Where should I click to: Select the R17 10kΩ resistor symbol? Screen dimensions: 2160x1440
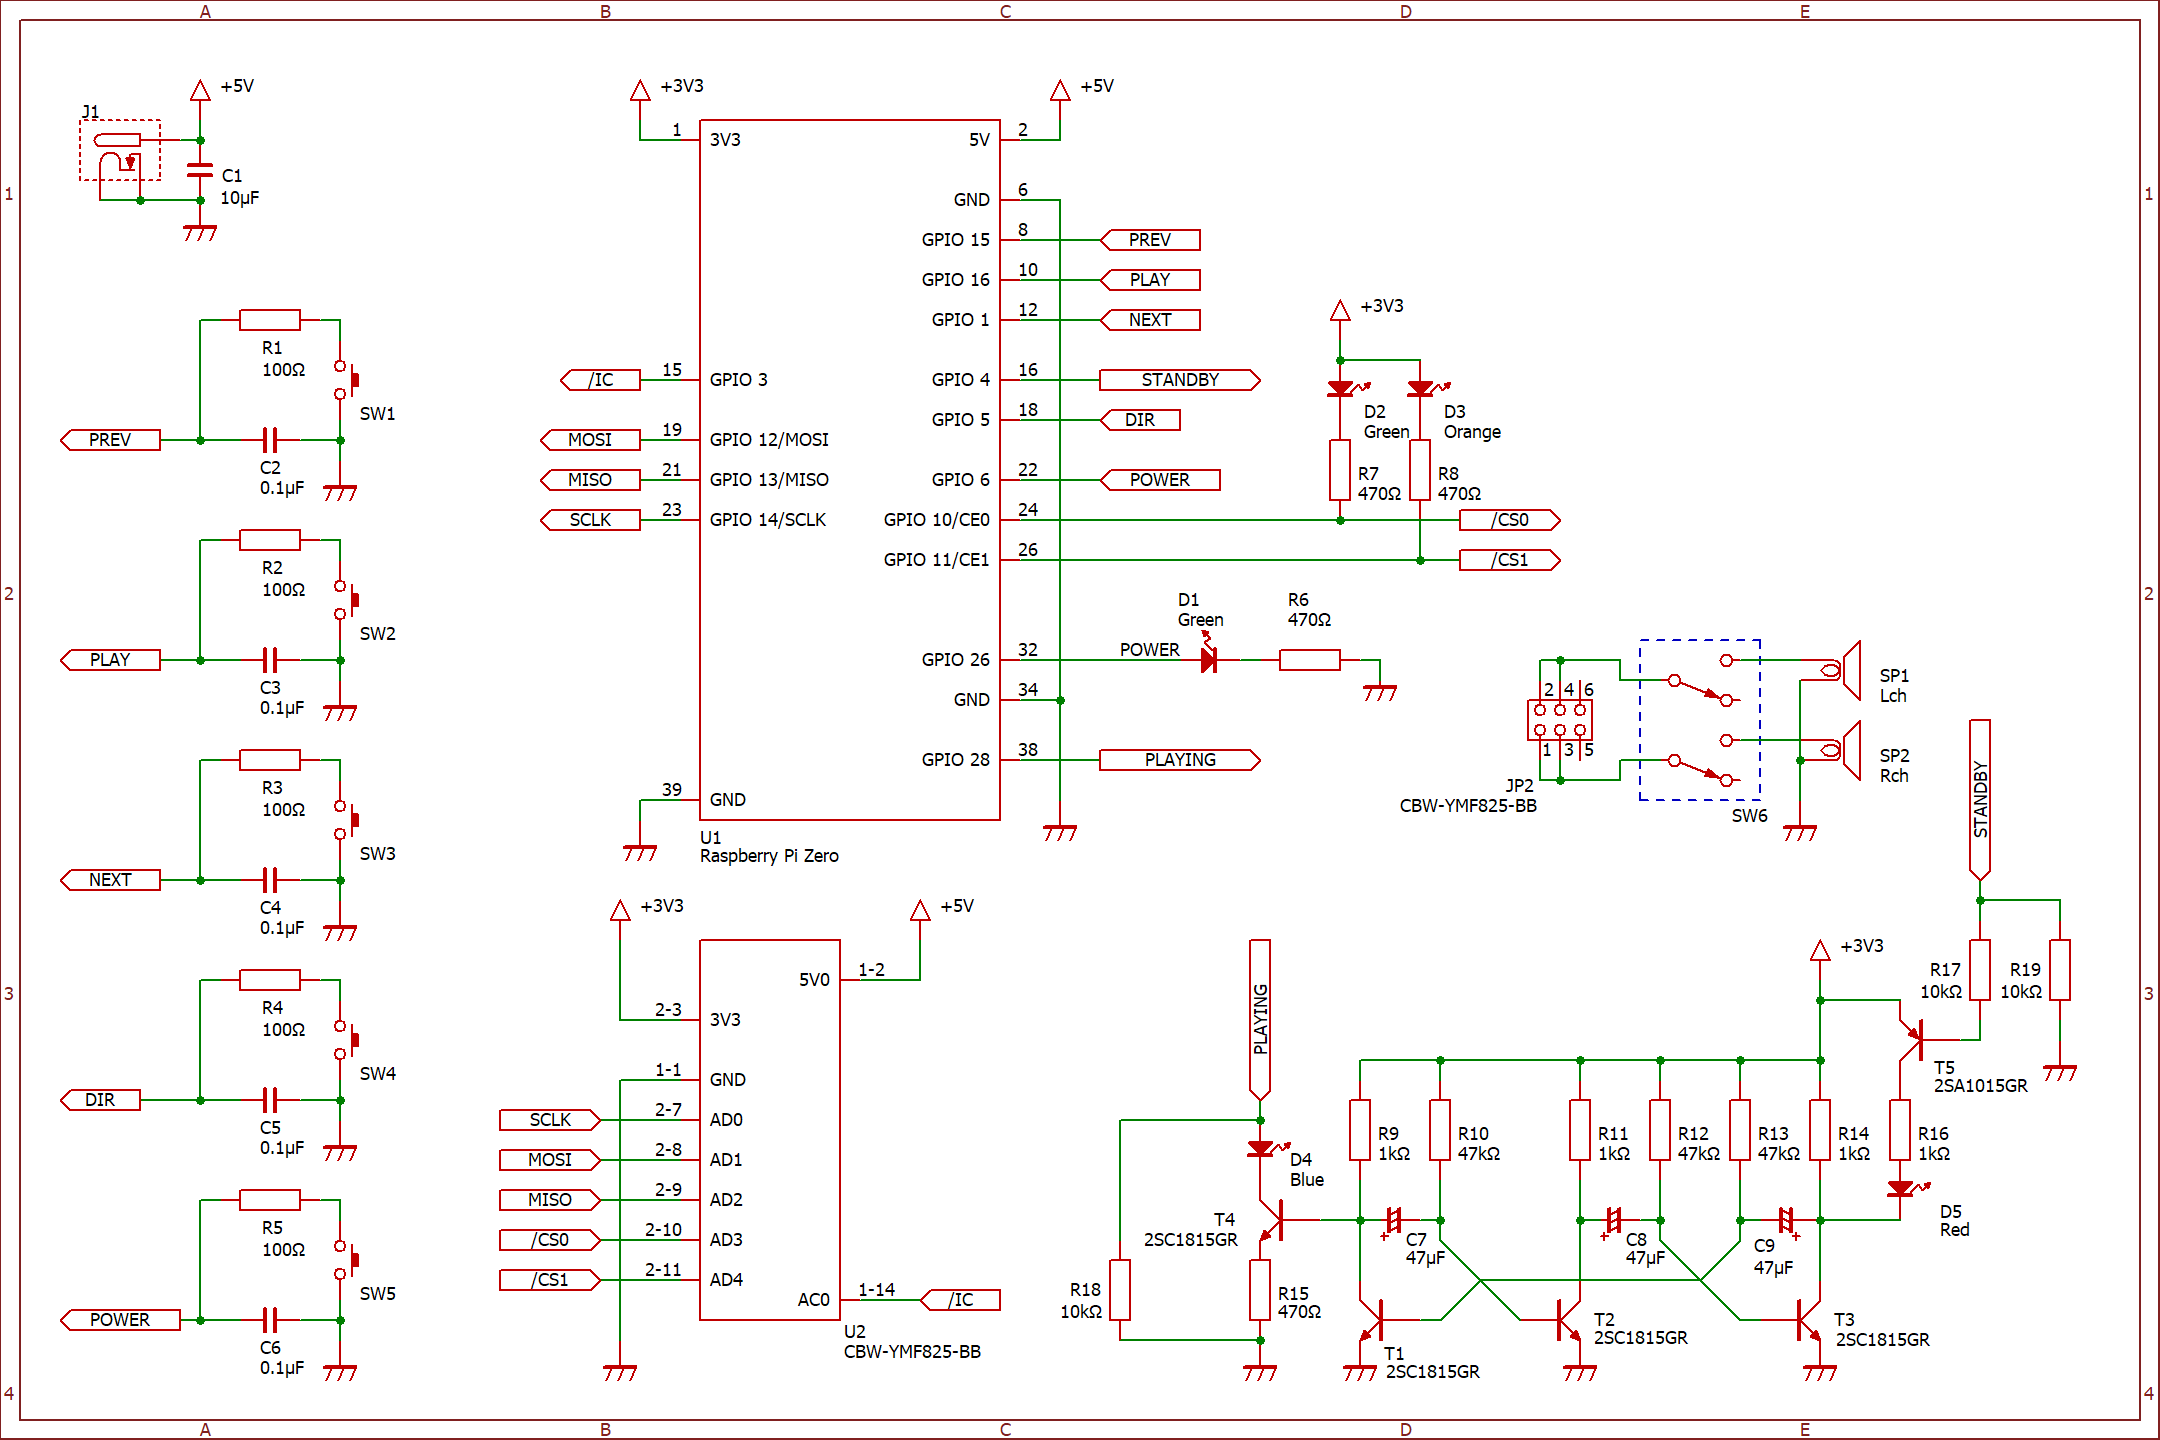click(x=1980, y=970)
